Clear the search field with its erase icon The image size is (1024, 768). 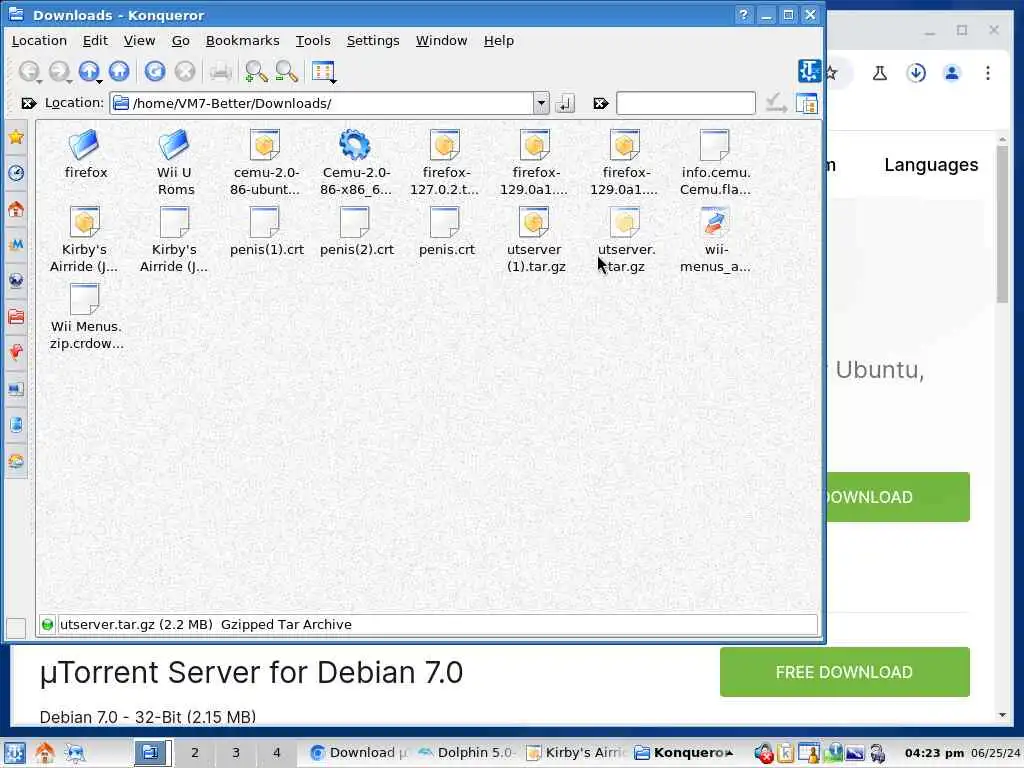[601, 103]
